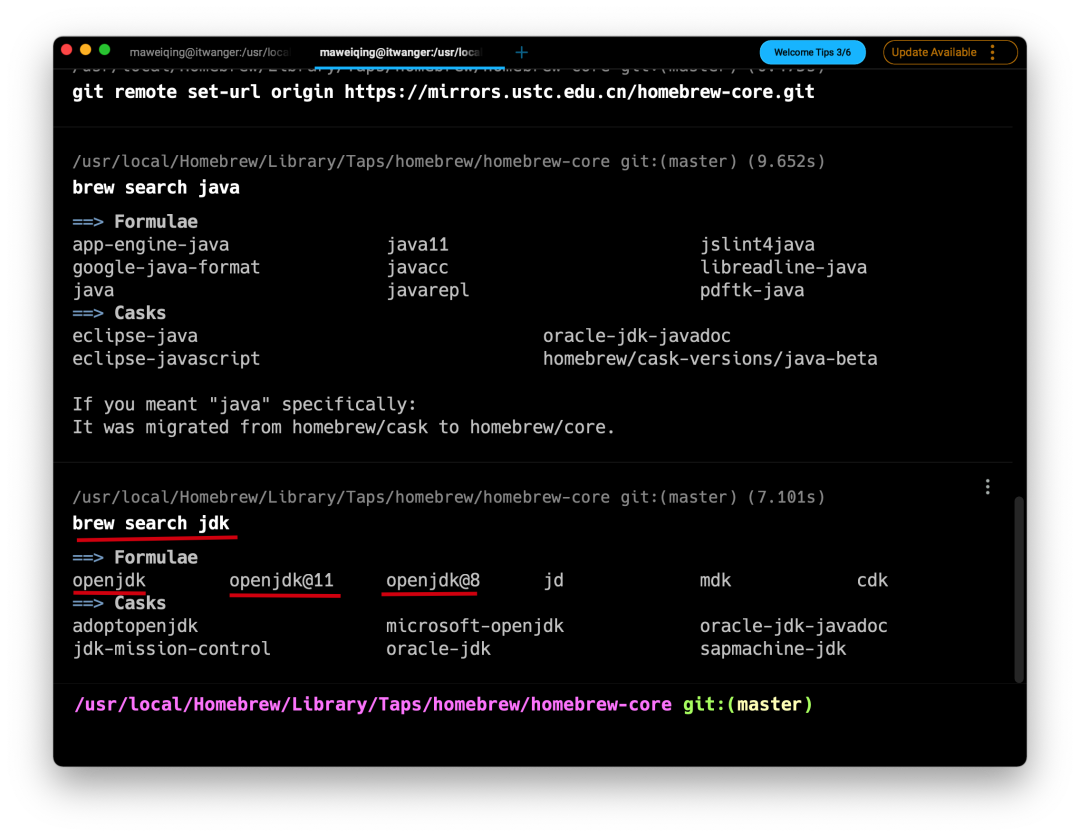Screen dimensions: 1080x837
Task: Click the 'git:(master)' text in bottom prompt
Action: (x=747, y=704)
